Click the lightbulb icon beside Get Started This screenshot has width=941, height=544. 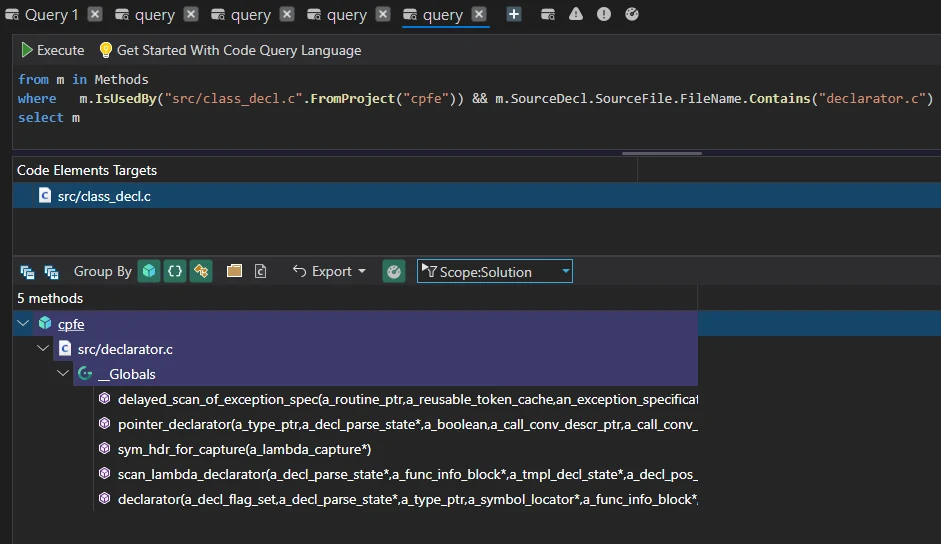[106, 50]
